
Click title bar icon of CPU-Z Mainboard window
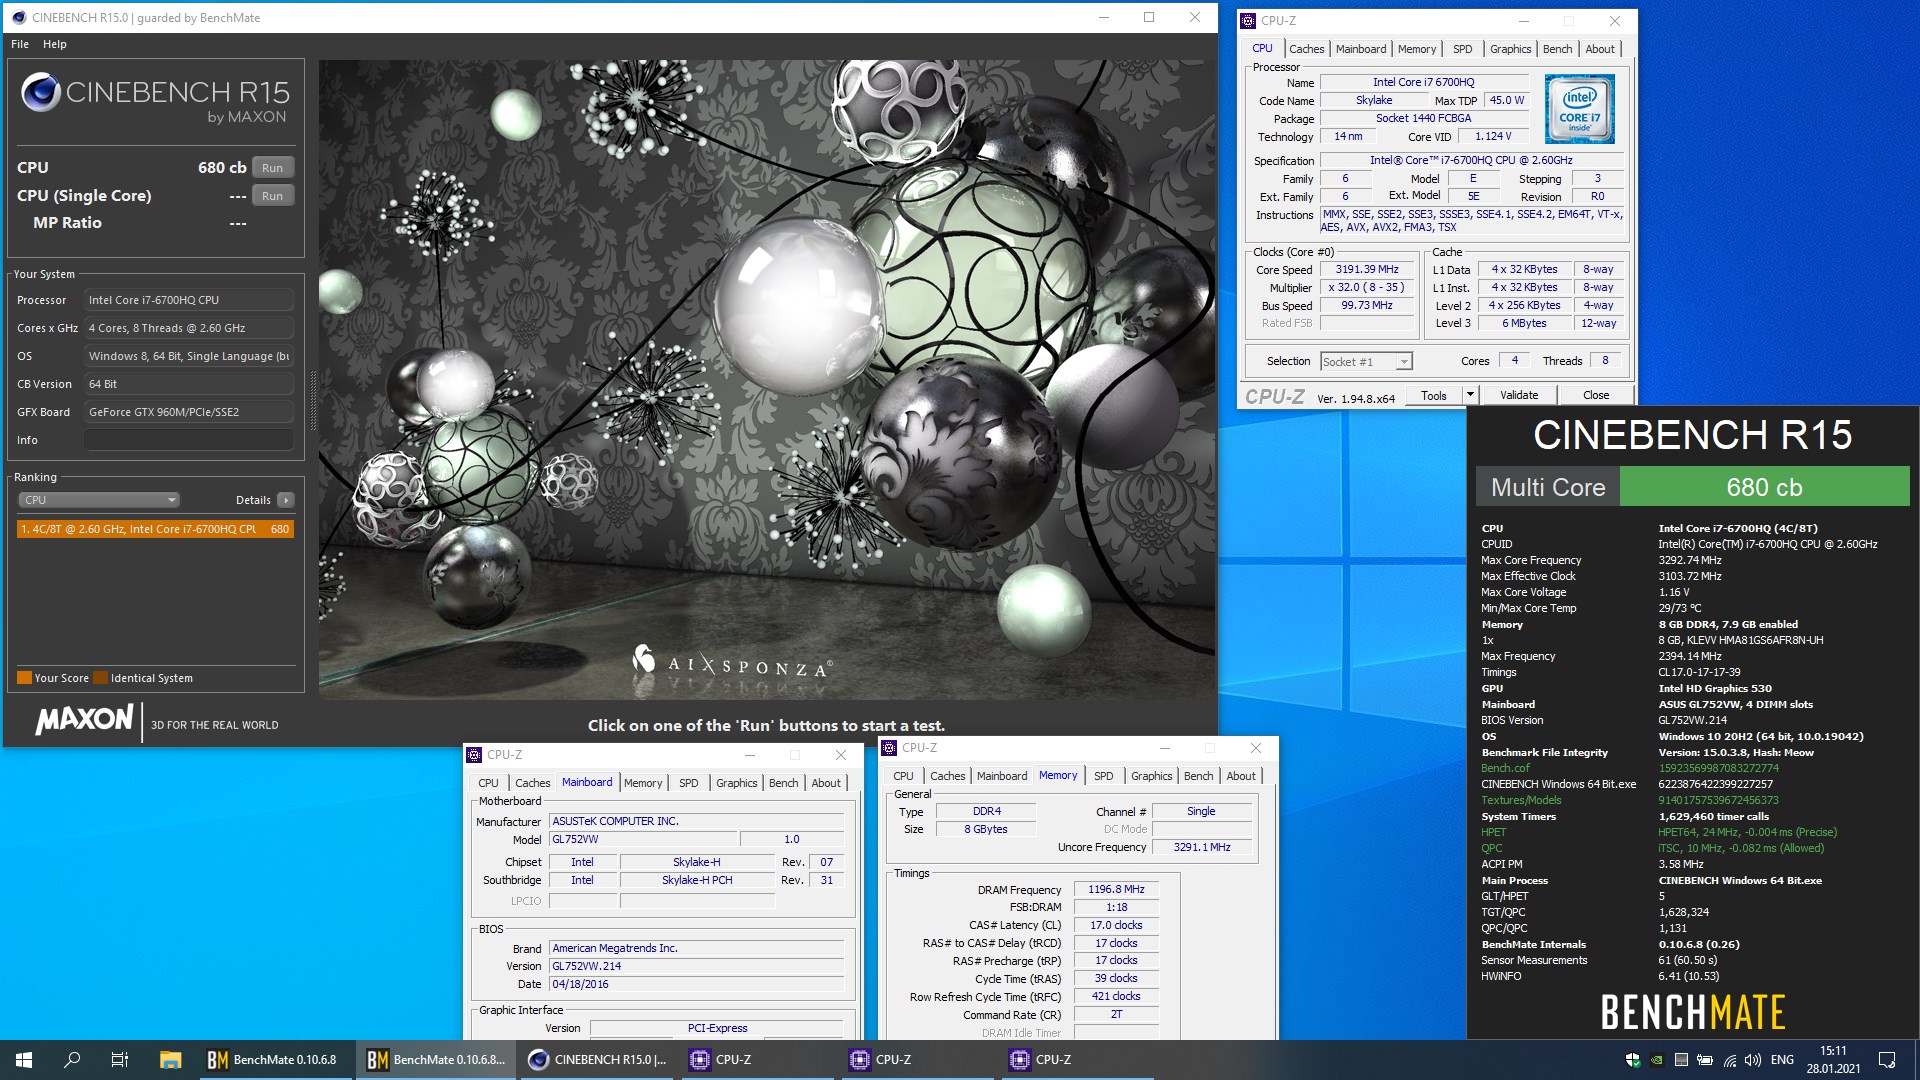pos(474,755)
